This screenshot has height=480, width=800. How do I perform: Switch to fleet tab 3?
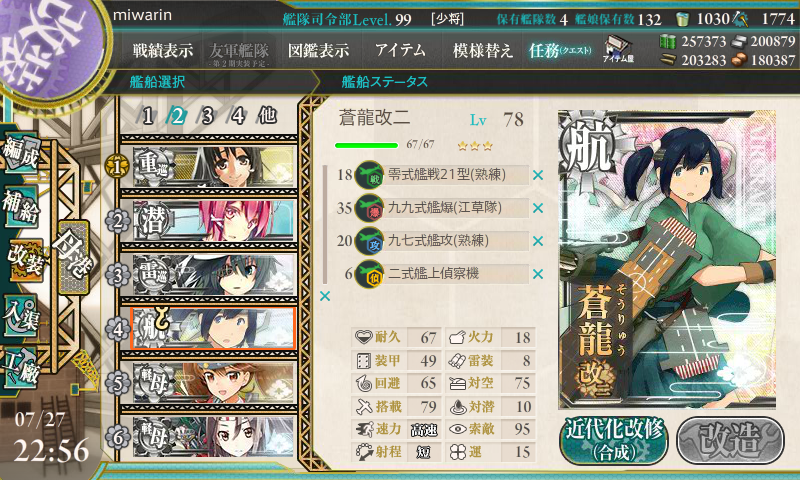click(207, 116)
